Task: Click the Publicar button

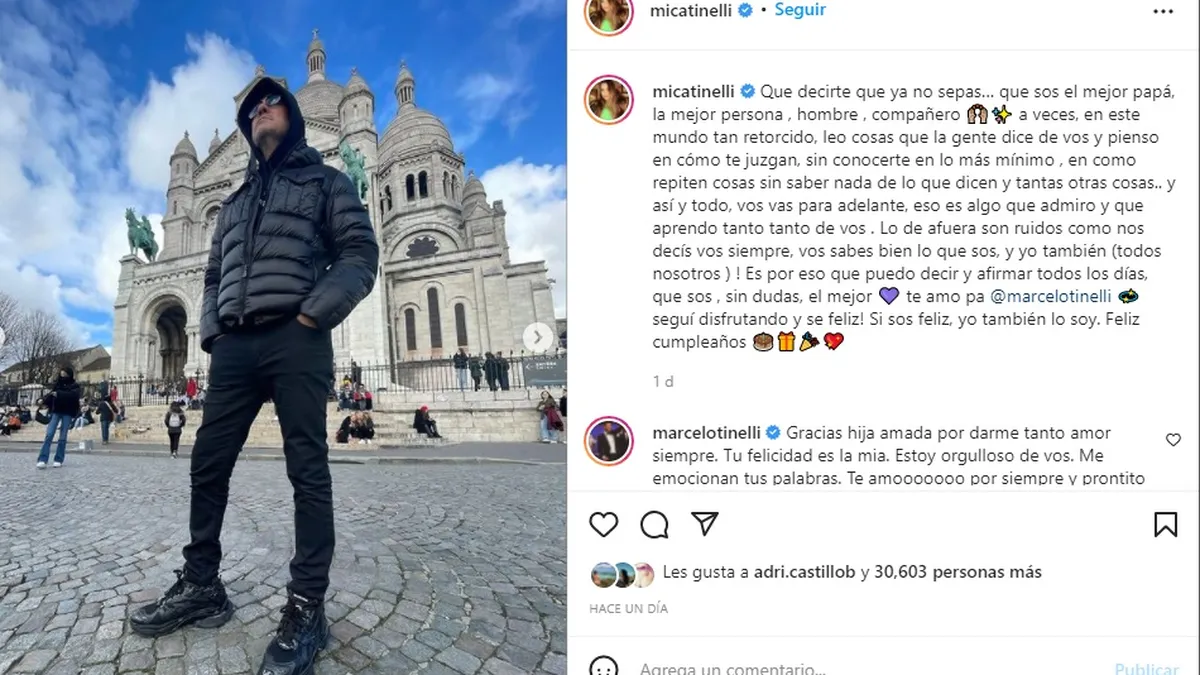Action: 1147,668
